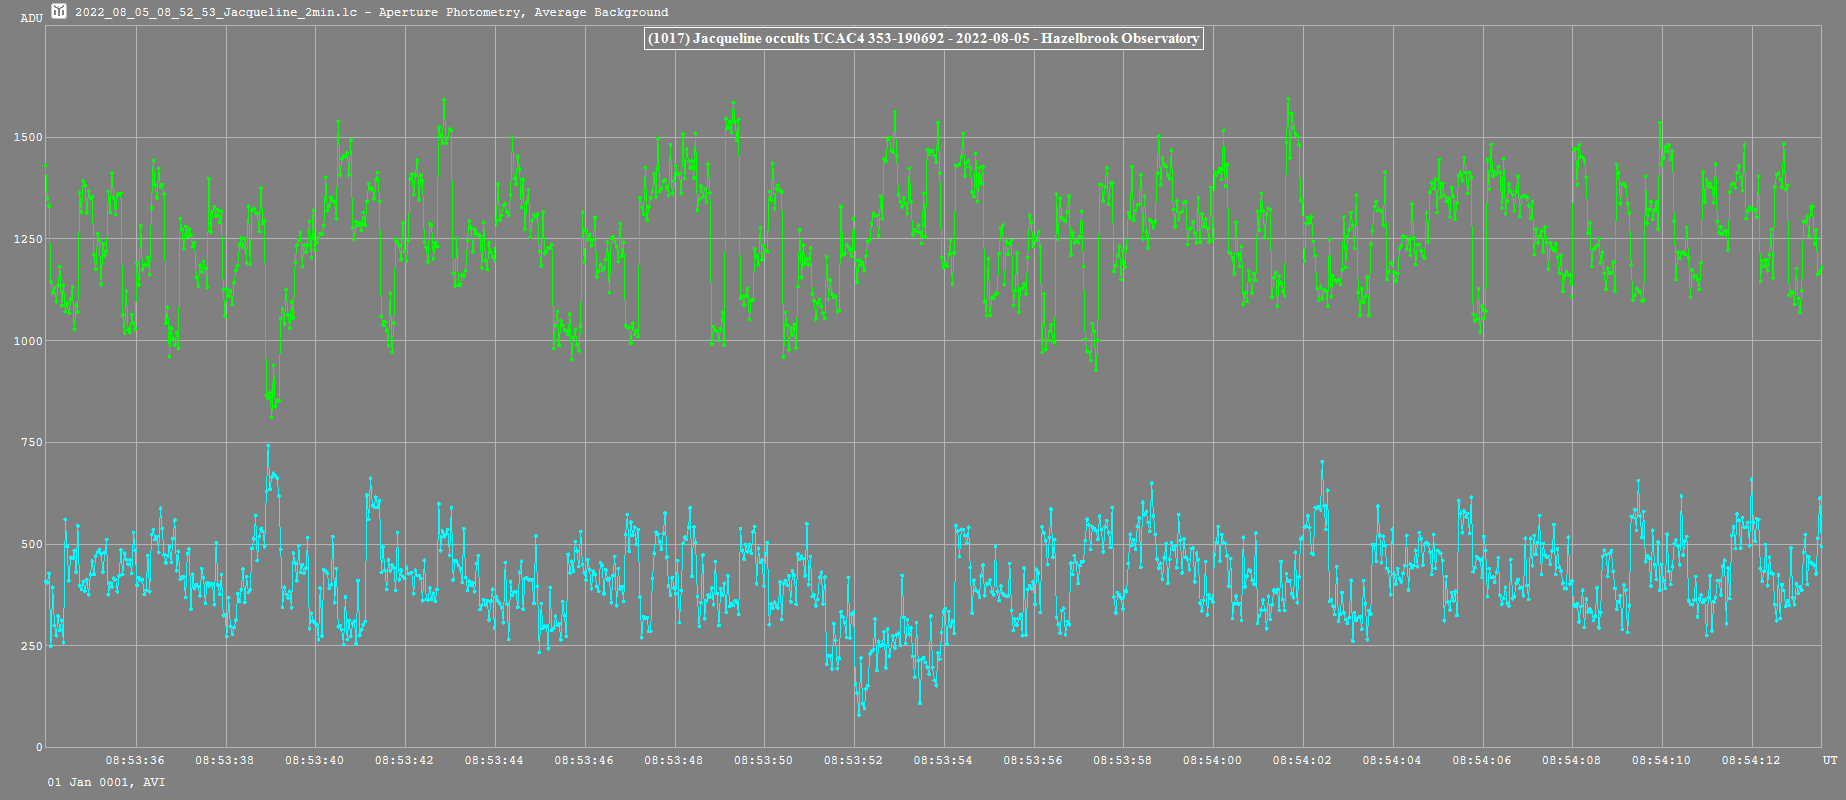Click the light curve icon beside the file name
Image resolution: width=1846 pixels, height=800 pixels.
tap(59, 11)
